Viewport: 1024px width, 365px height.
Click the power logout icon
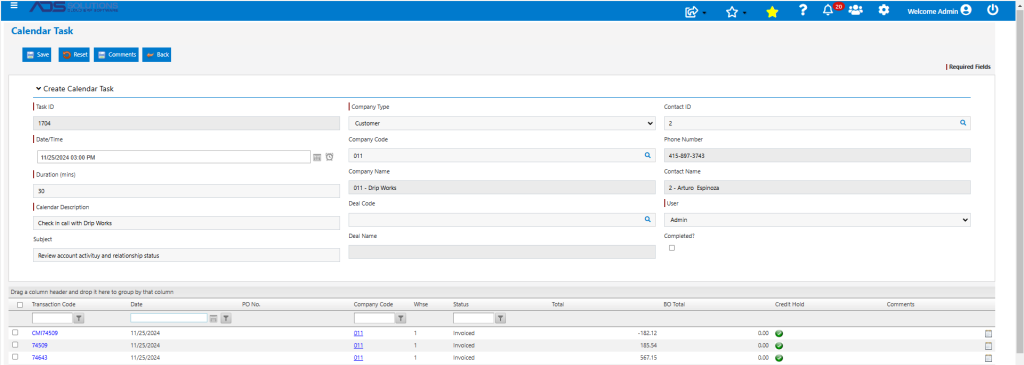pyautogui.click(x=992, y=10)
